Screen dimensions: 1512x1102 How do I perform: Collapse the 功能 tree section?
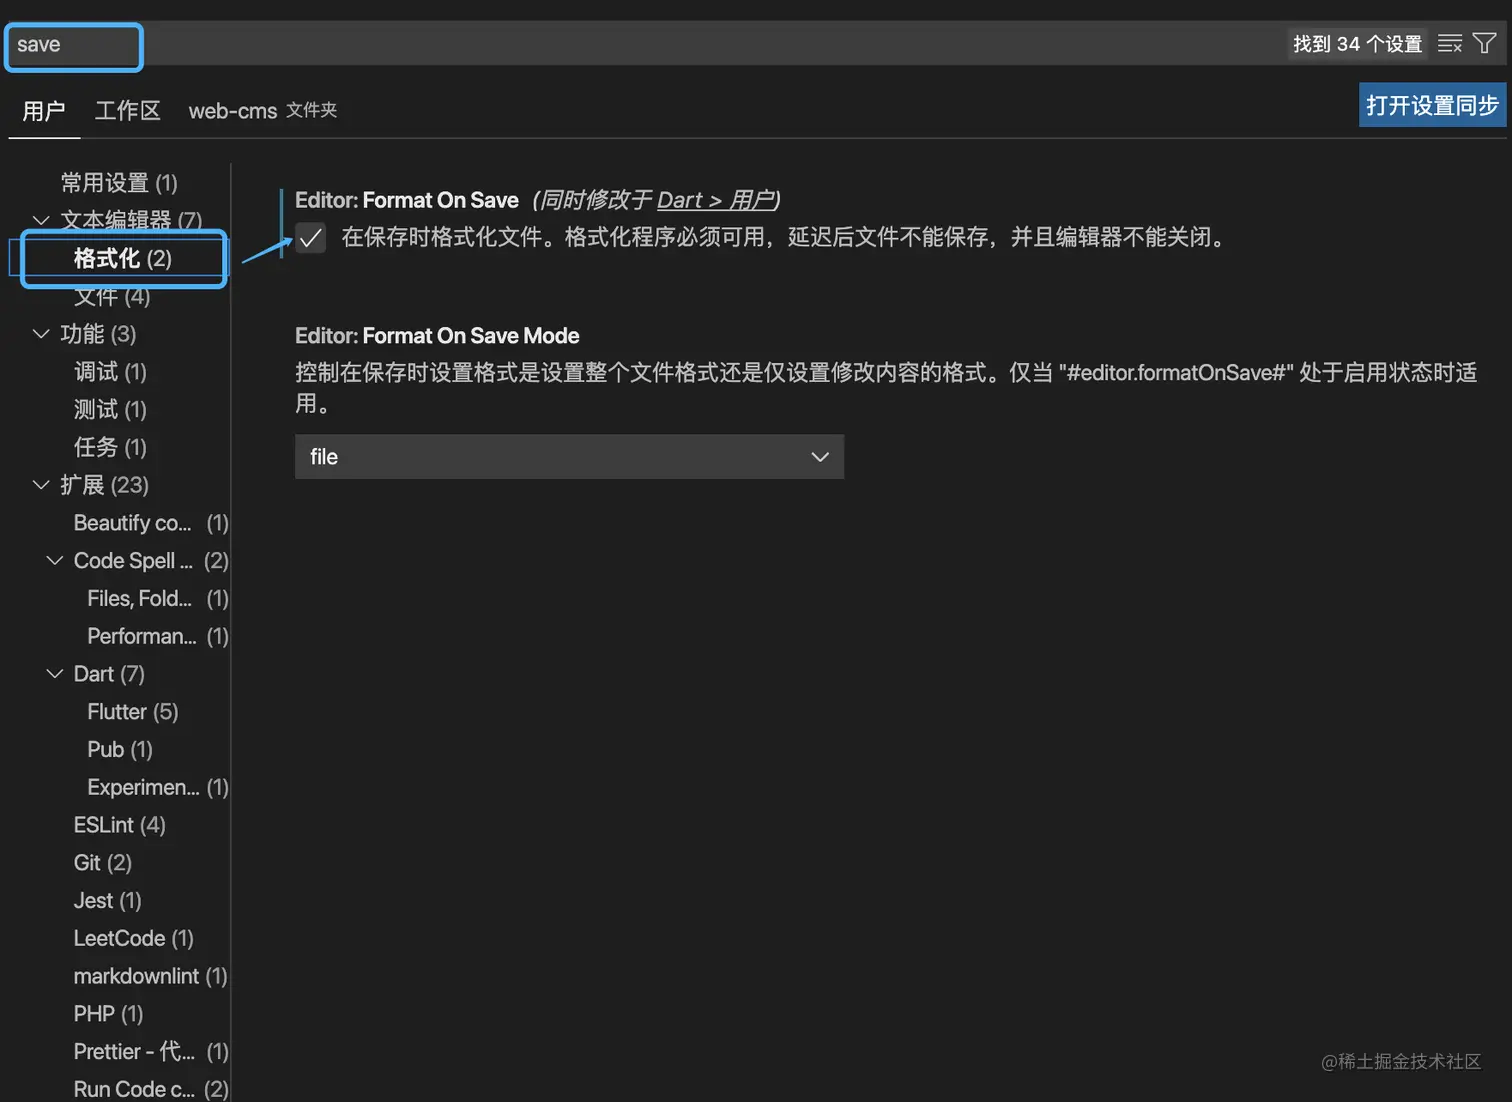click(x=41, y=334)
